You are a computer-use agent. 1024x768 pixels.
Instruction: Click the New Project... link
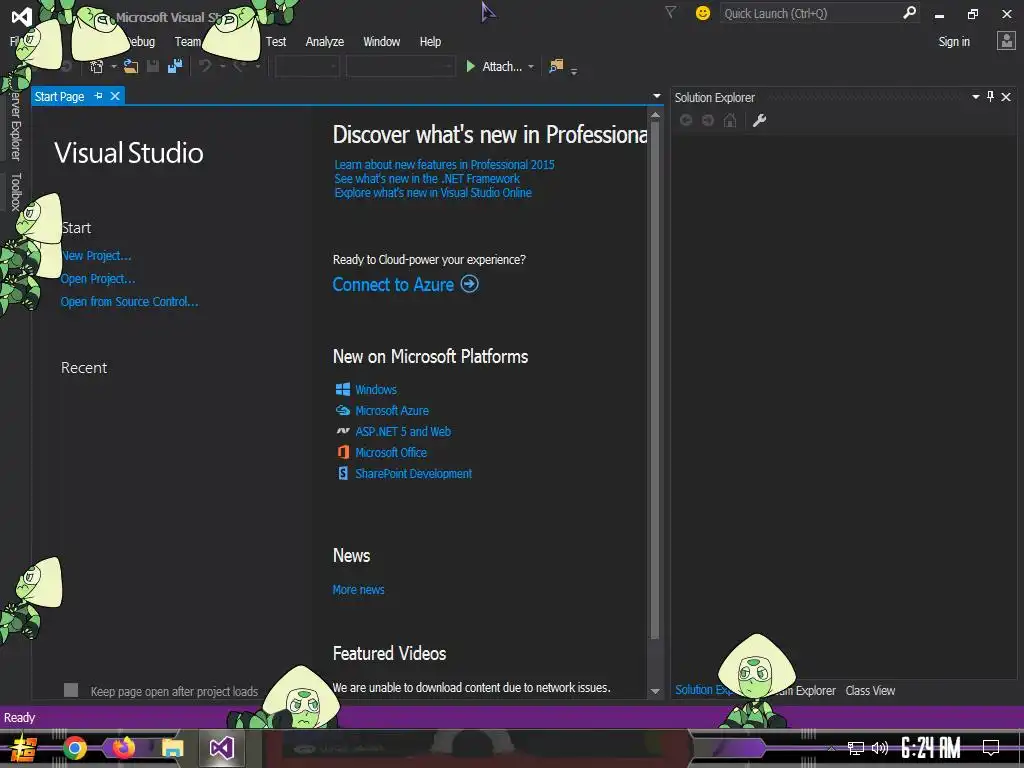(x=97, y=255)
